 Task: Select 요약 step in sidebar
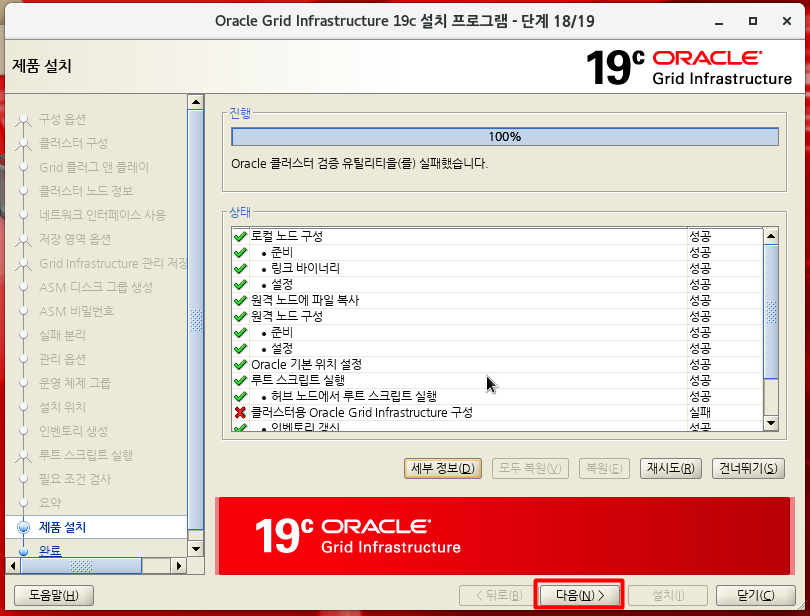tap(50, 503)
